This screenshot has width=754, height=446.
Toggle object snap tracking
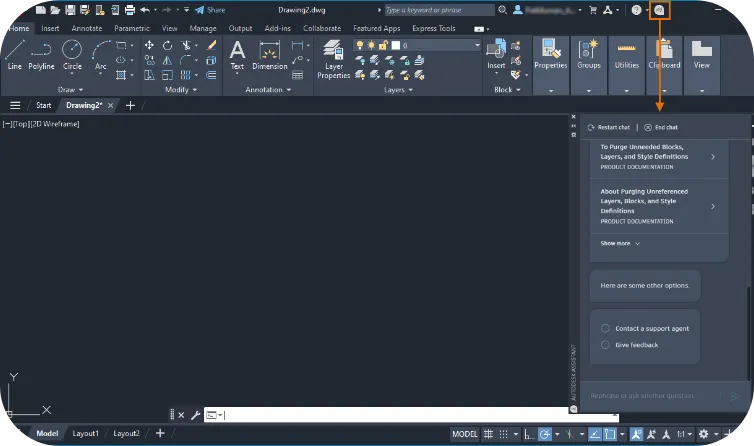[x=595, y=434]
